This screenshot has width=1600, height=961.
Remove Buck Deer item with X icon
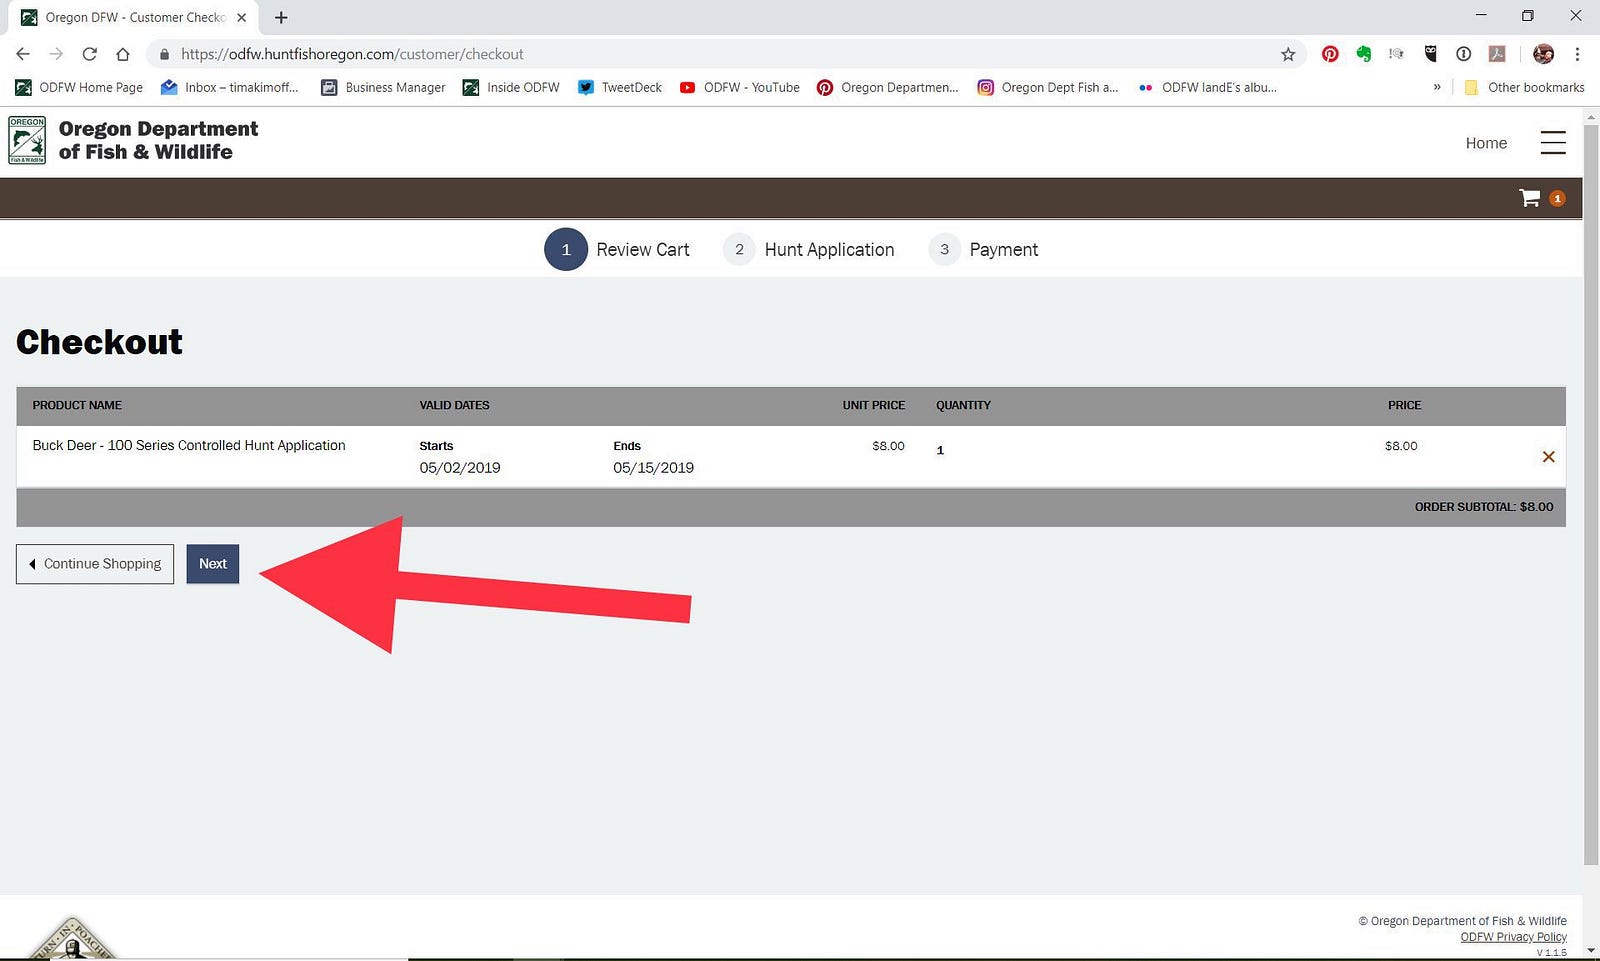pyautogui.click(x=1548, y=457)
